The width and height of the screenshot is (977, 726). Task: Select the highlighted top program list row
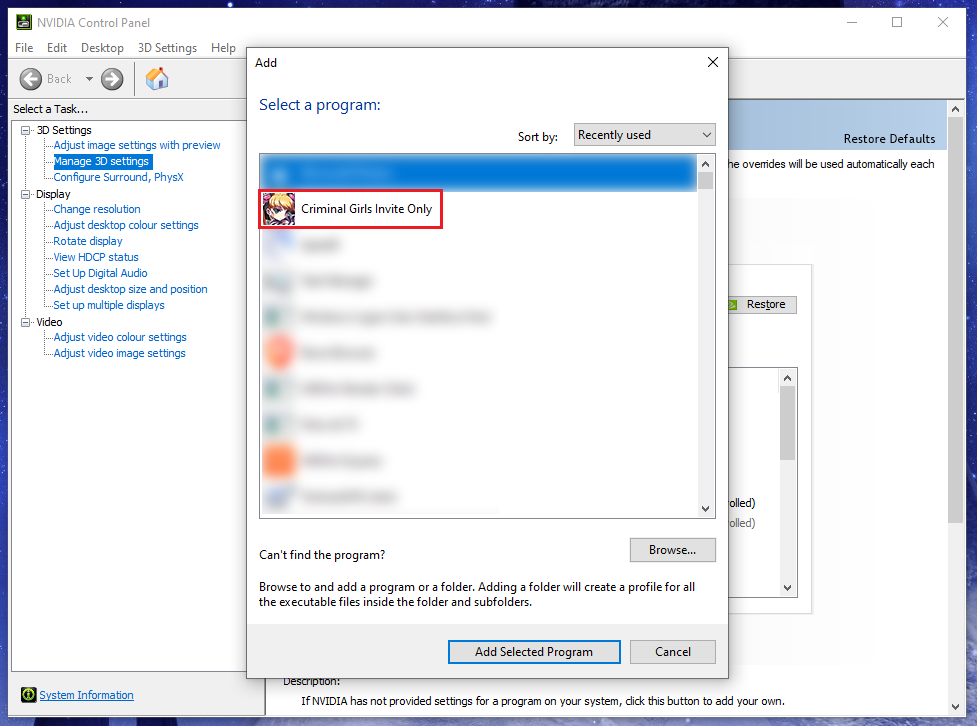[479, 173]
